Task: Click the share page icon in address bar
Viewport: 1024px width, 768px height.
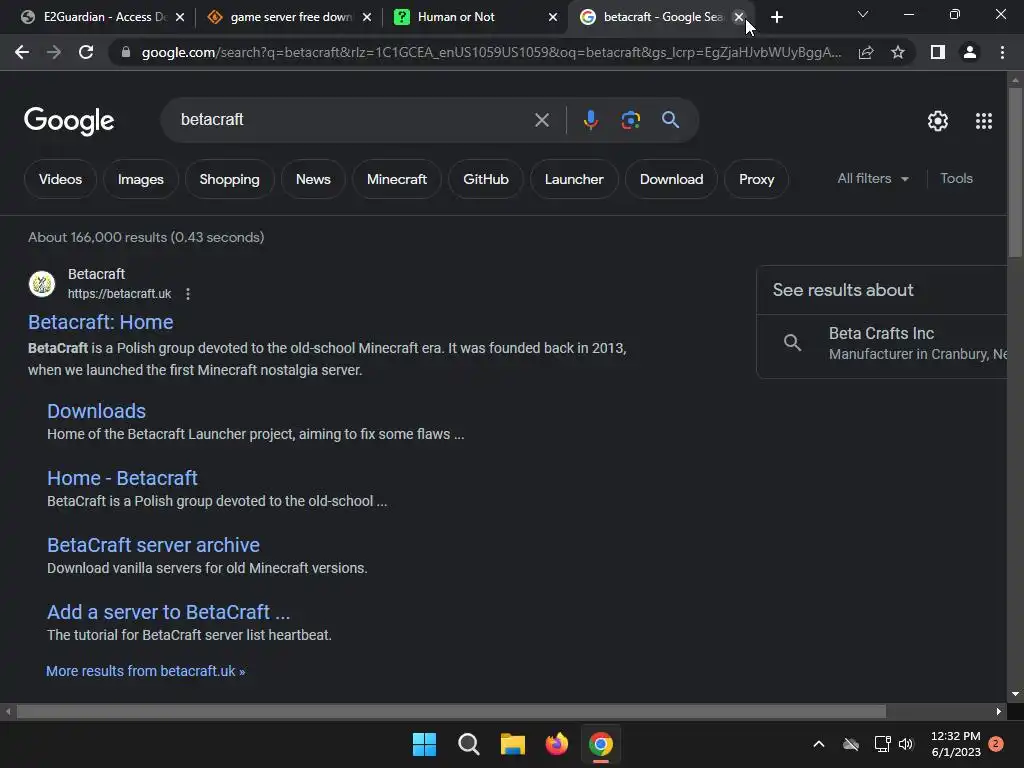Action: coord(866,52)
